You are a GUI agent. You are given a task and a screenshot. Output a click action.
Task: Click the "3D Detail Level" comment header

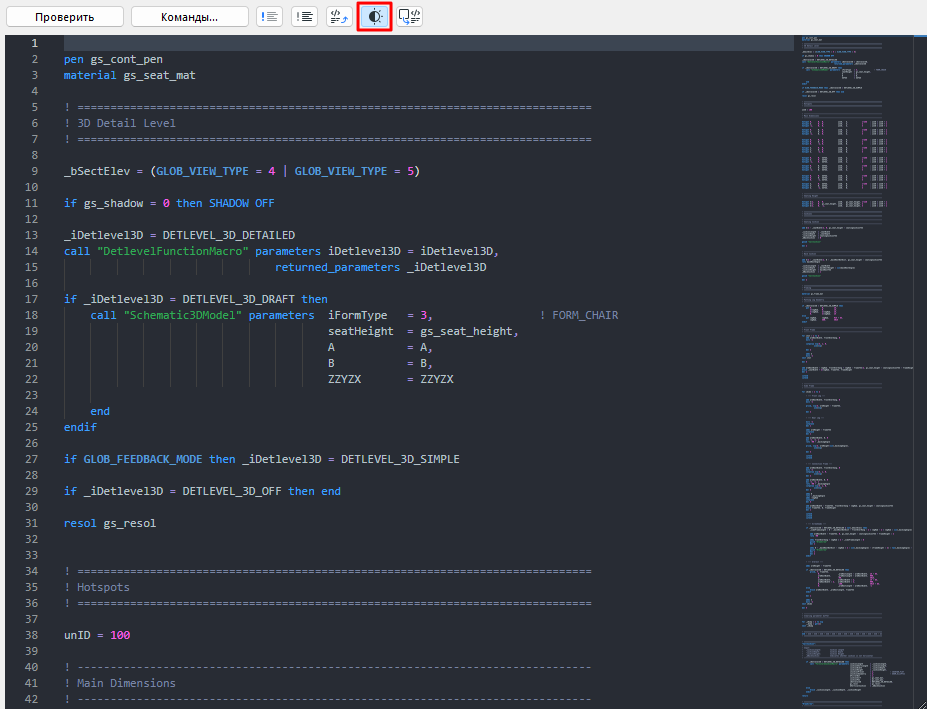click(126, 123)
